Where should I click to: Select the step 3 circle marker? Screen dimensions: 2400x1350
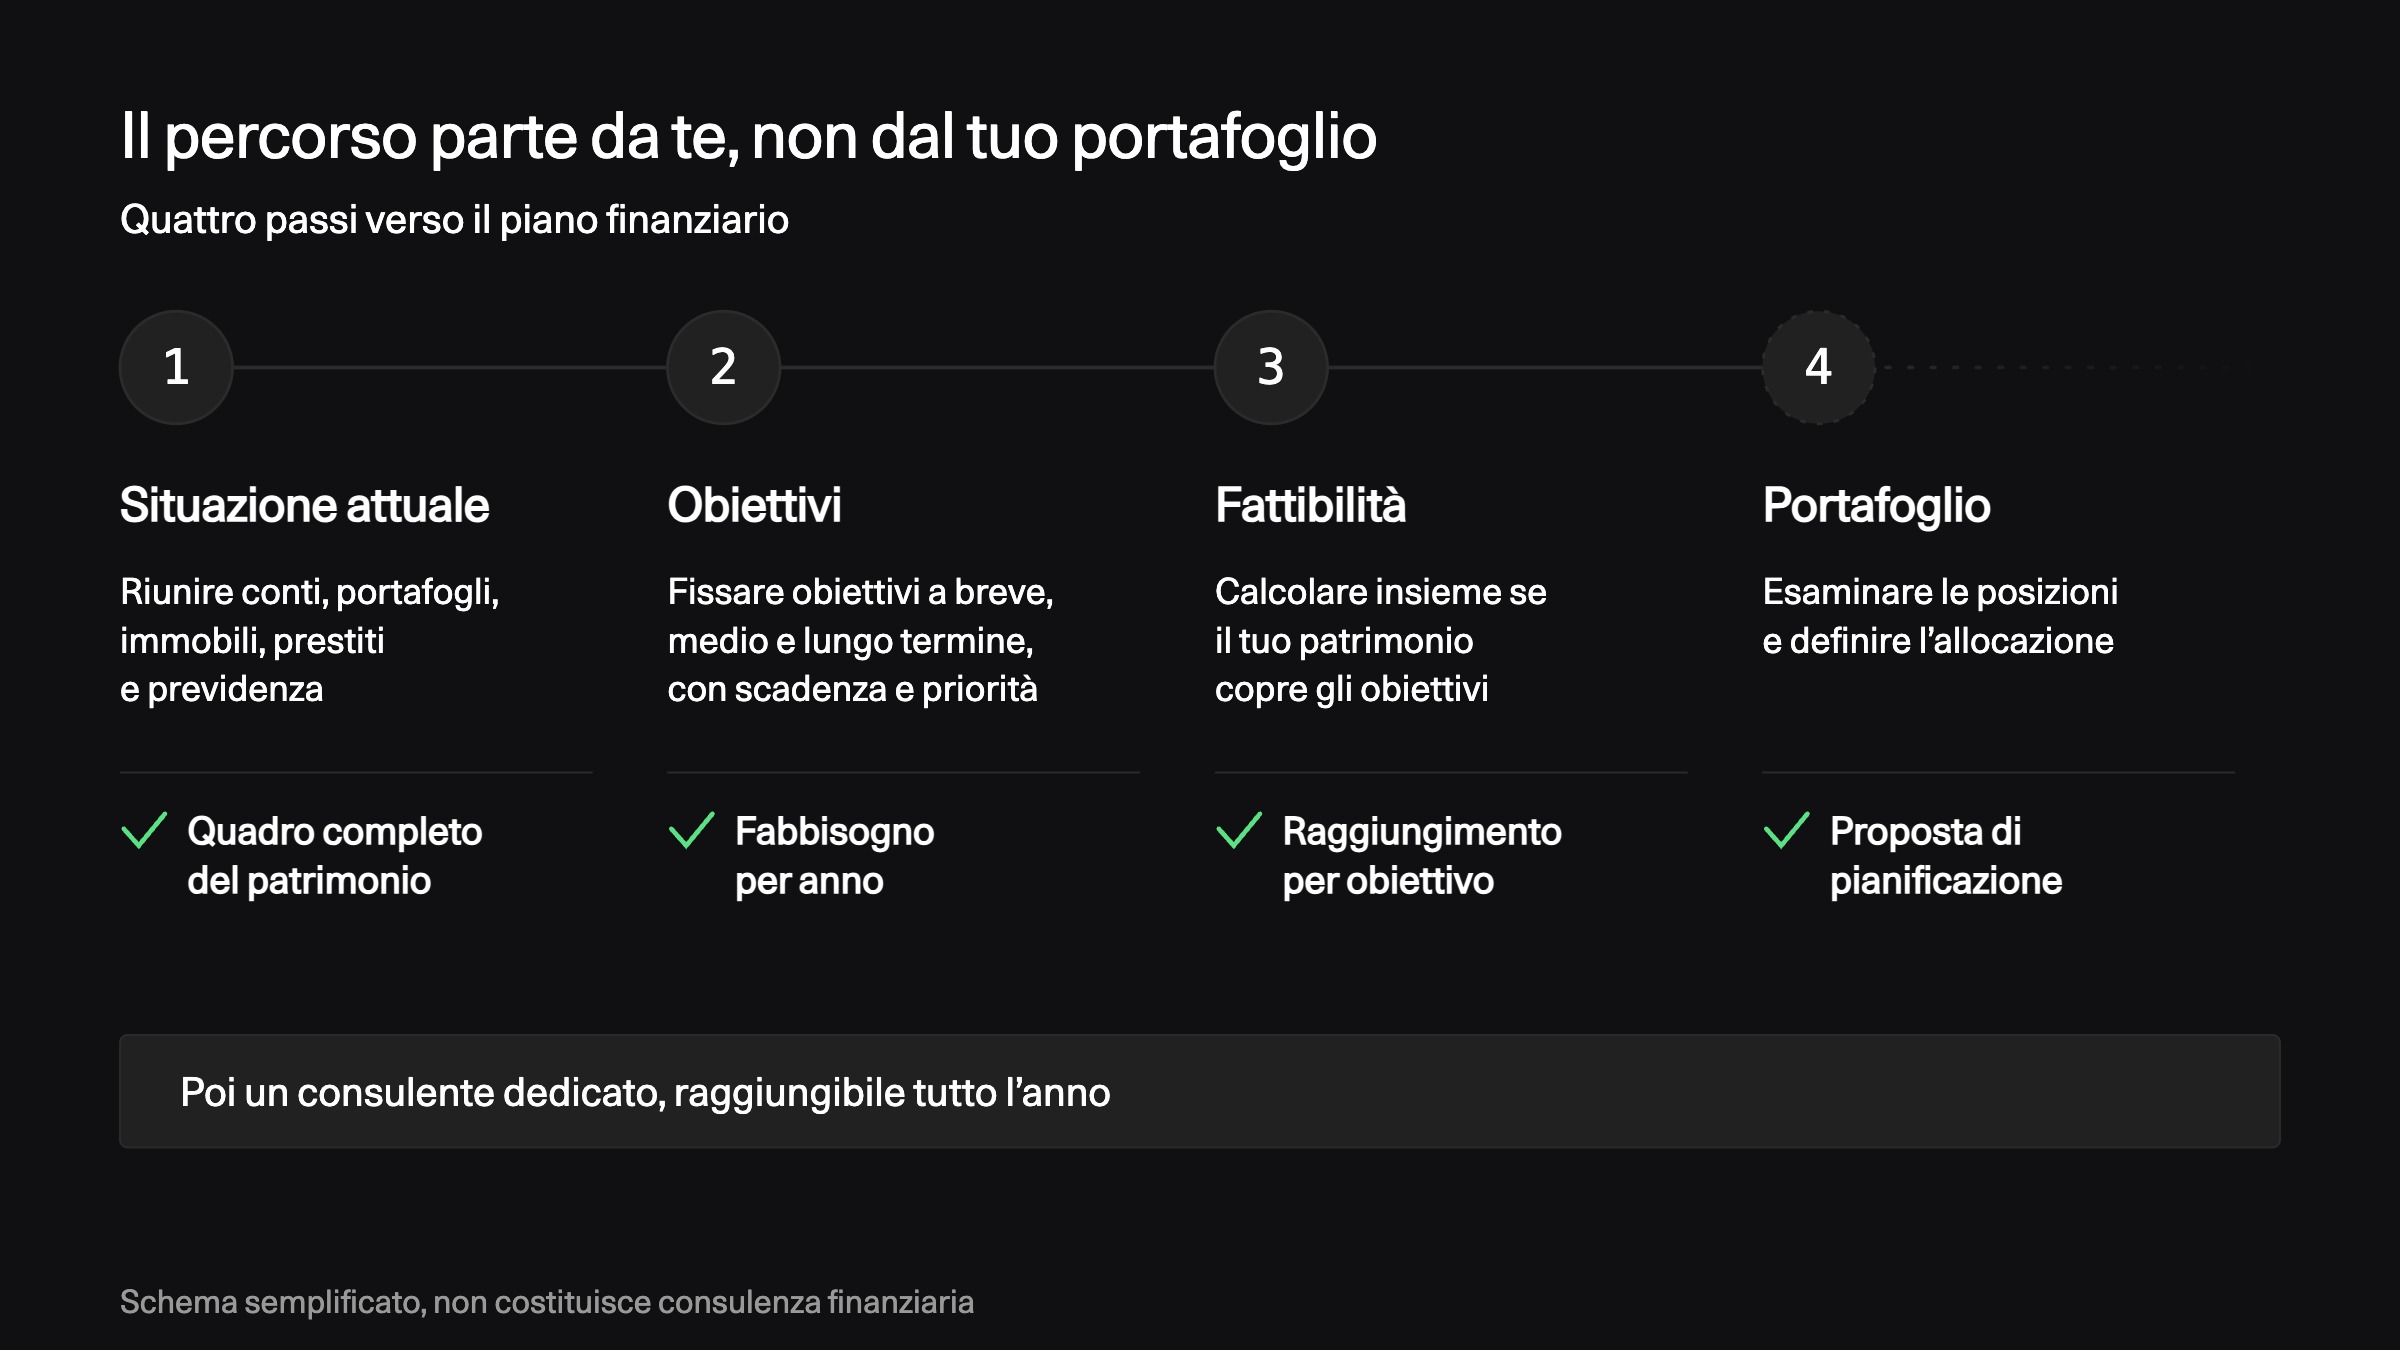1271,367
